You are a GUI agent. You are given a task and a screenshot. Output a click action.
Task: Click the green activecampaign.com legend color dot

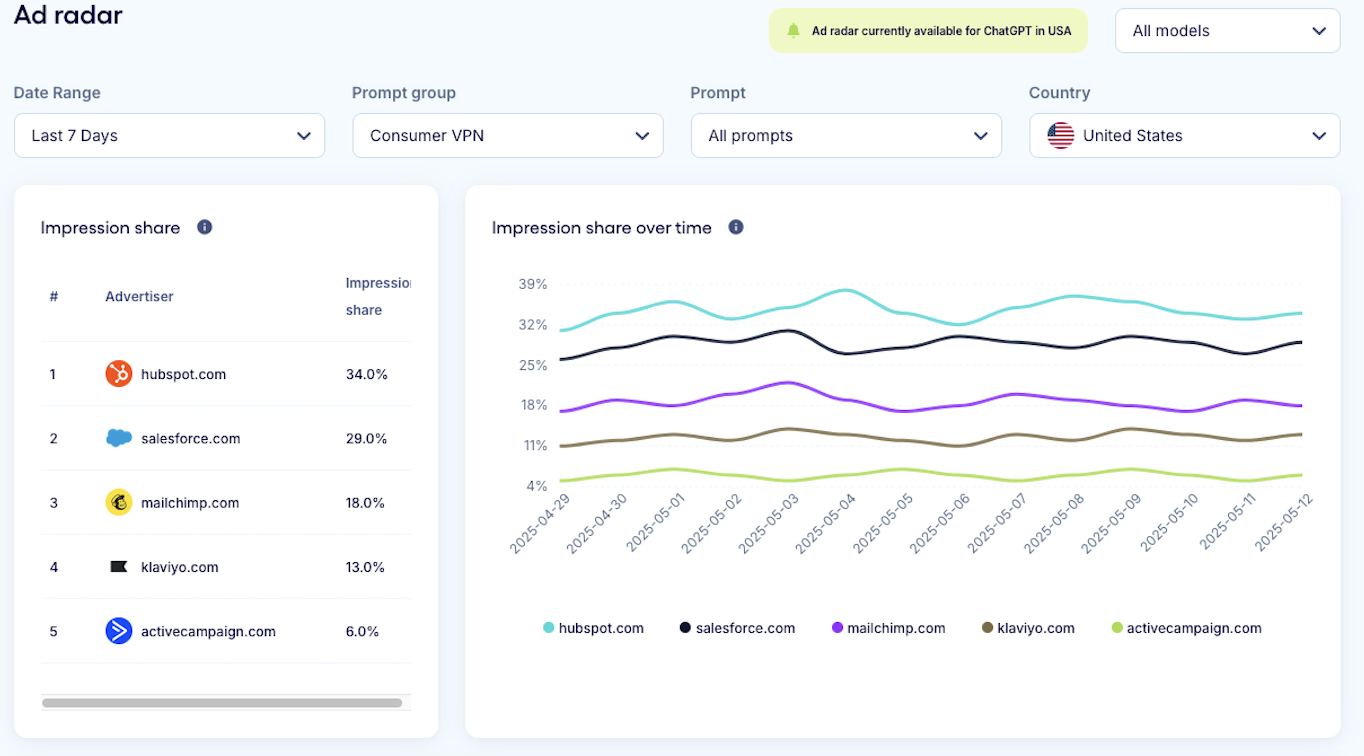(1117, 628)
